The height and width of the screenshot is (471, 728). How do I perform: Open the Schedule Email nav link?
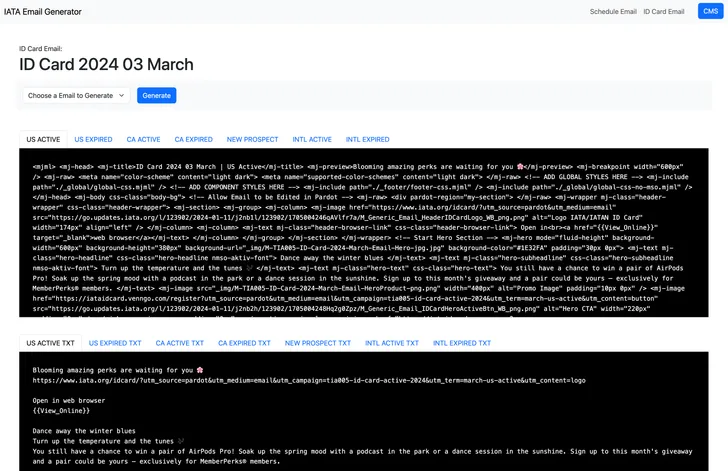tap(613, 12)
